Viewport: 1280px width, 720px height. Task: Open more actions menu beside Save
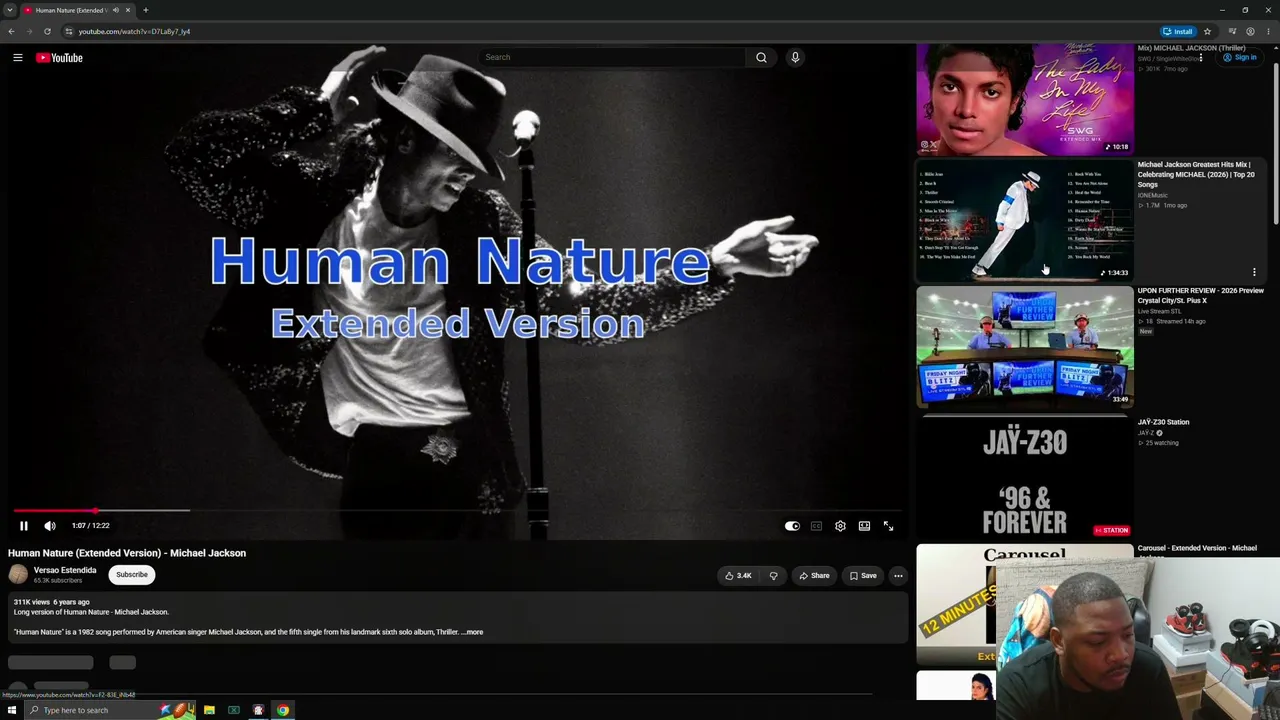(898, 576)
